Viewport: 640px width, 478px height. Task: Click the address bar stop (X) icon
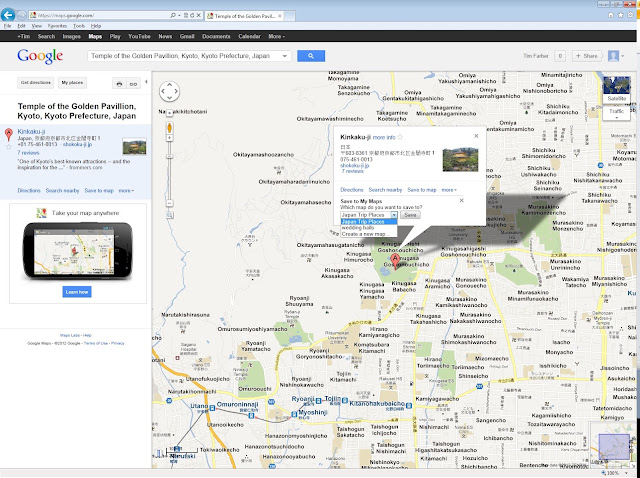tap(199, 16)
